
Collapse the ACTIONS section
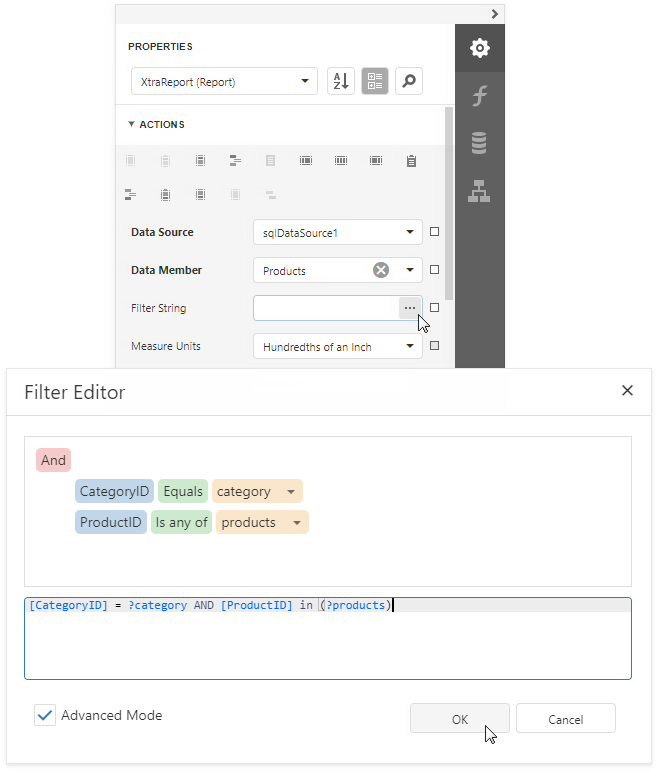[x=132, y=124]
